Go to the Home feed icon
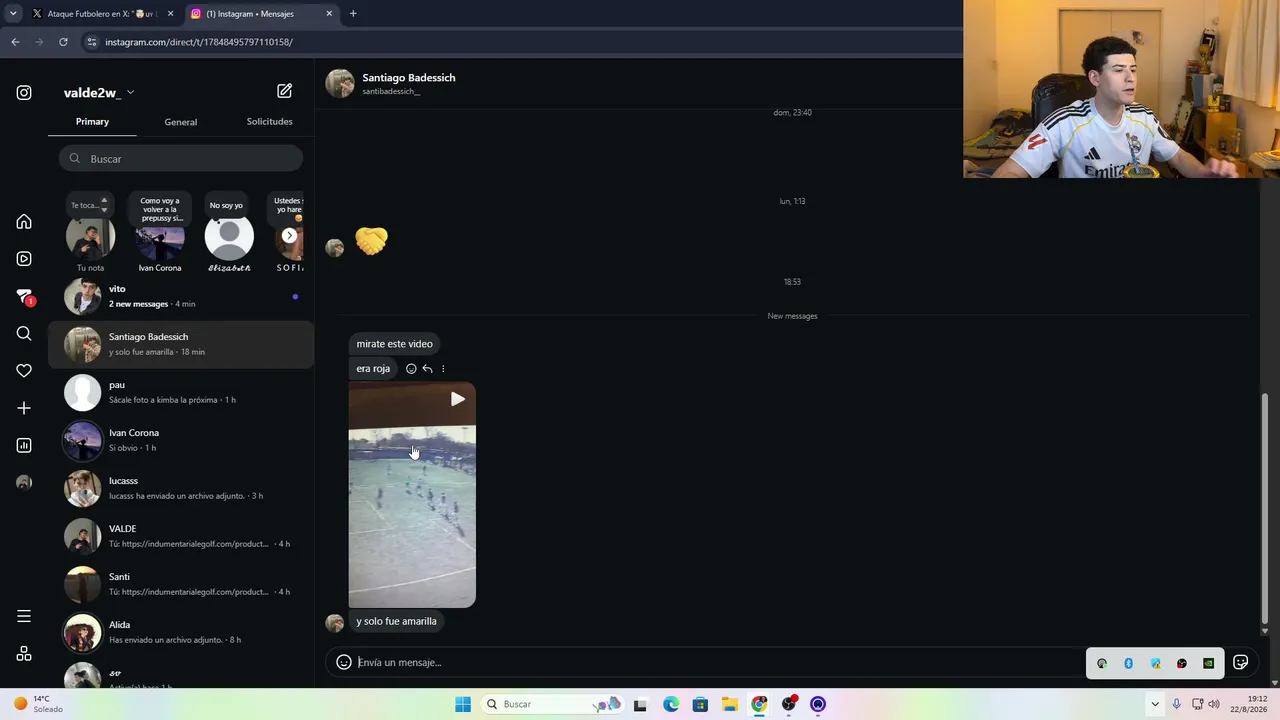This screenshot has width=1280, height=720. 24,222
